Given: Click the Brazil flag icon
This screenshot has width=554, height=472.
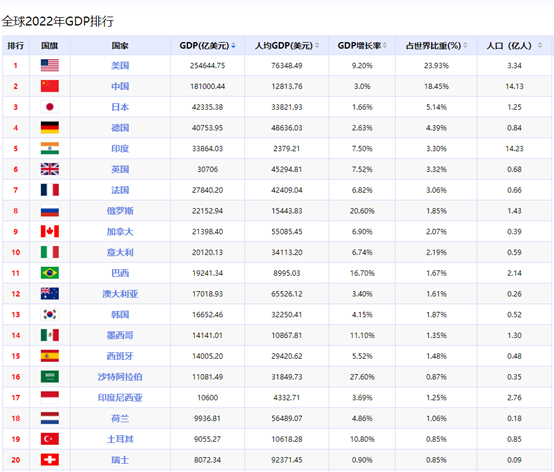Looking at the screenshot, I should [x=50, y=273].
